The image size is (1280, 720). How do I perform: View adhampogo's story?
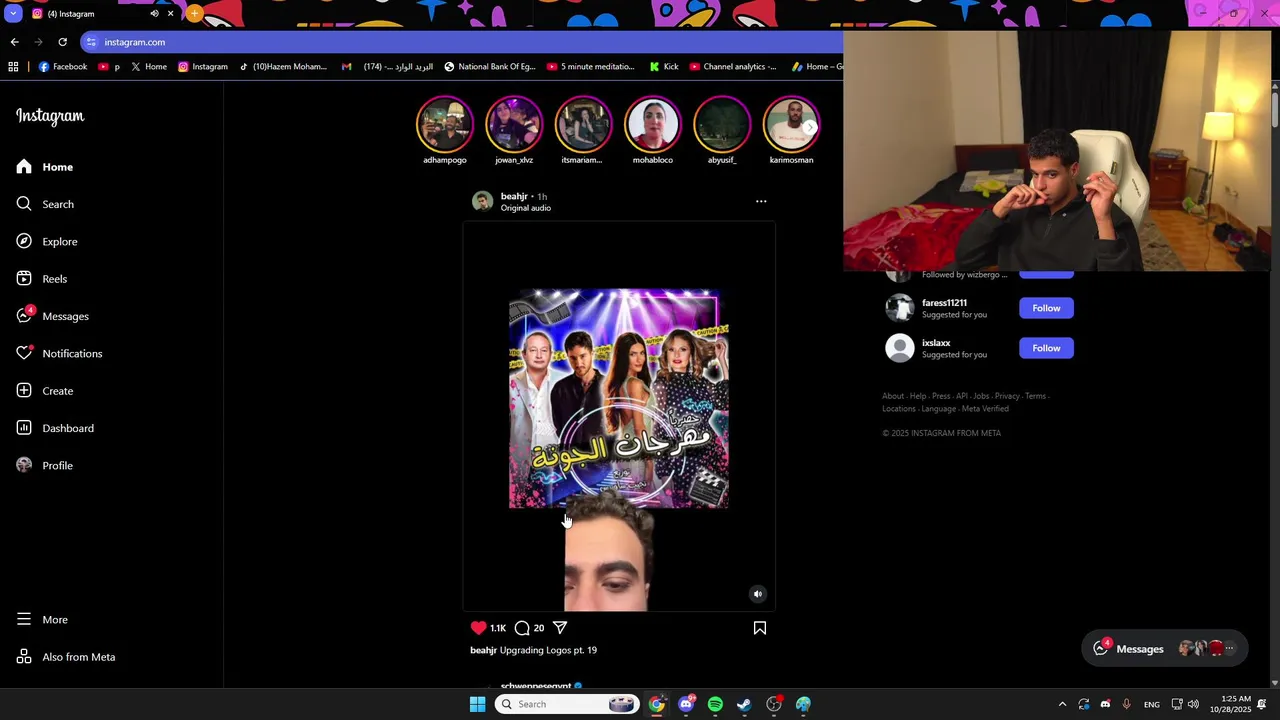[445, 125]
